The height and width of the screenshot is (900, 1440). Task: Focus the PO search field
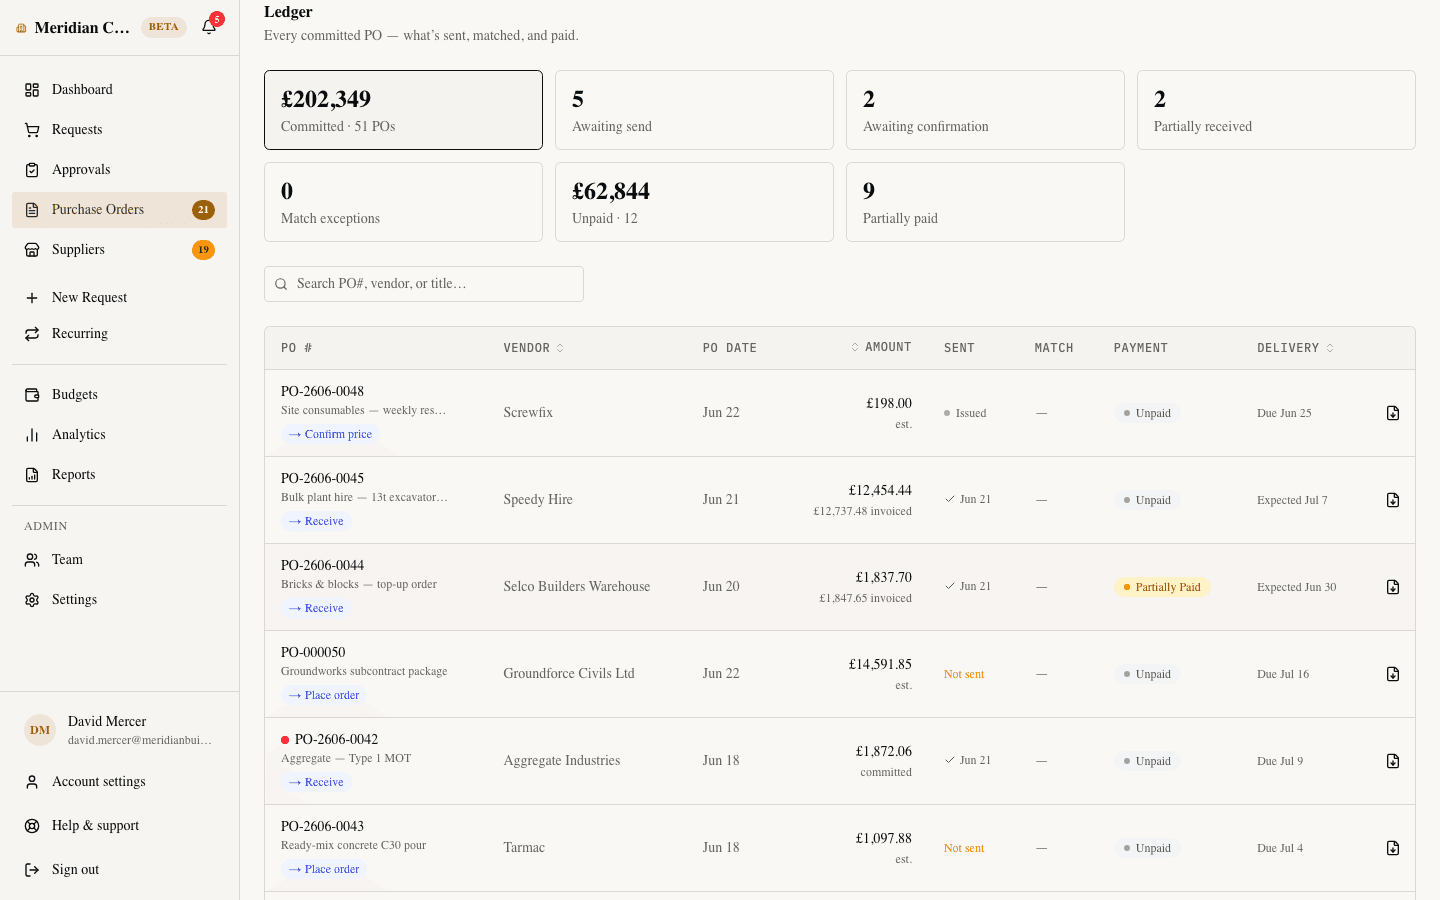[x=424, y=284]
